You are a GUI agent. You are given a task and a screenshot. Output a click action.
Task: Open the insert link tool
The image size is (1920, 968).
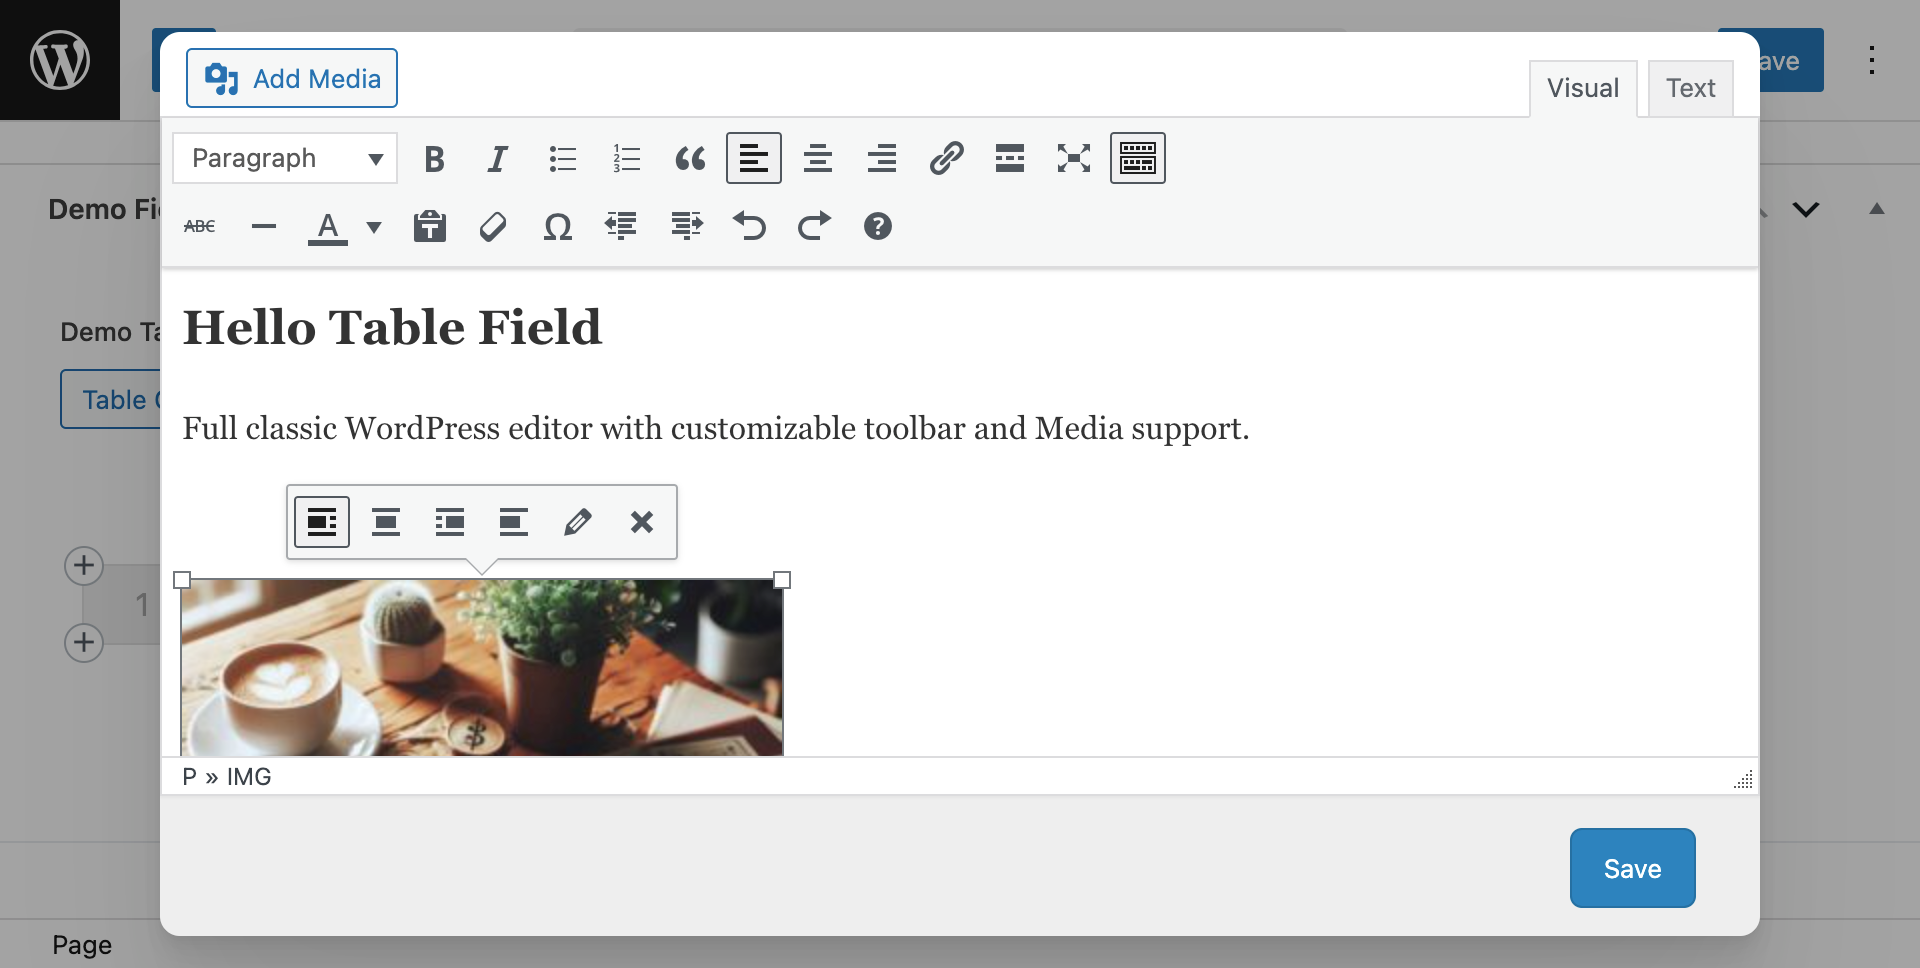(946, 159)
